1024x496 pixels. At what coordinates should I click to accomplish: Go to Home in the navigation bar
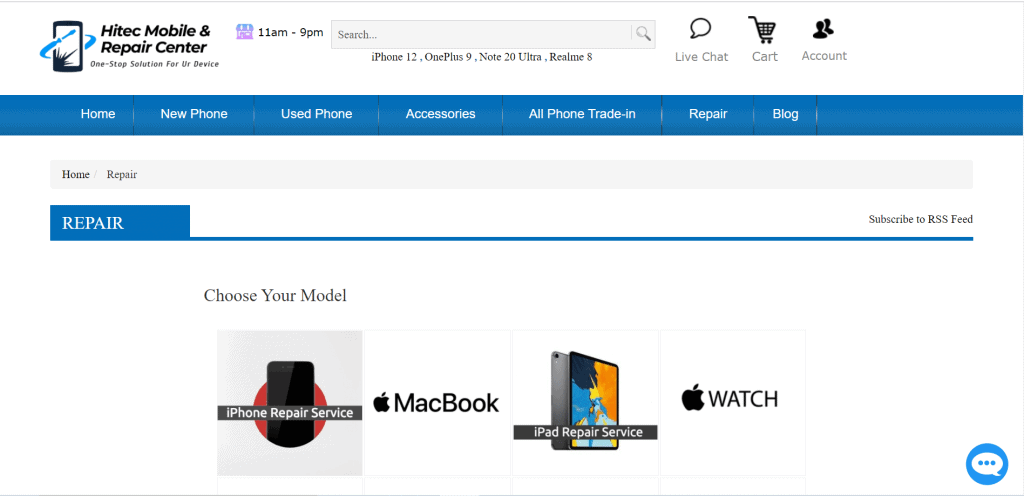pos(98,114)
